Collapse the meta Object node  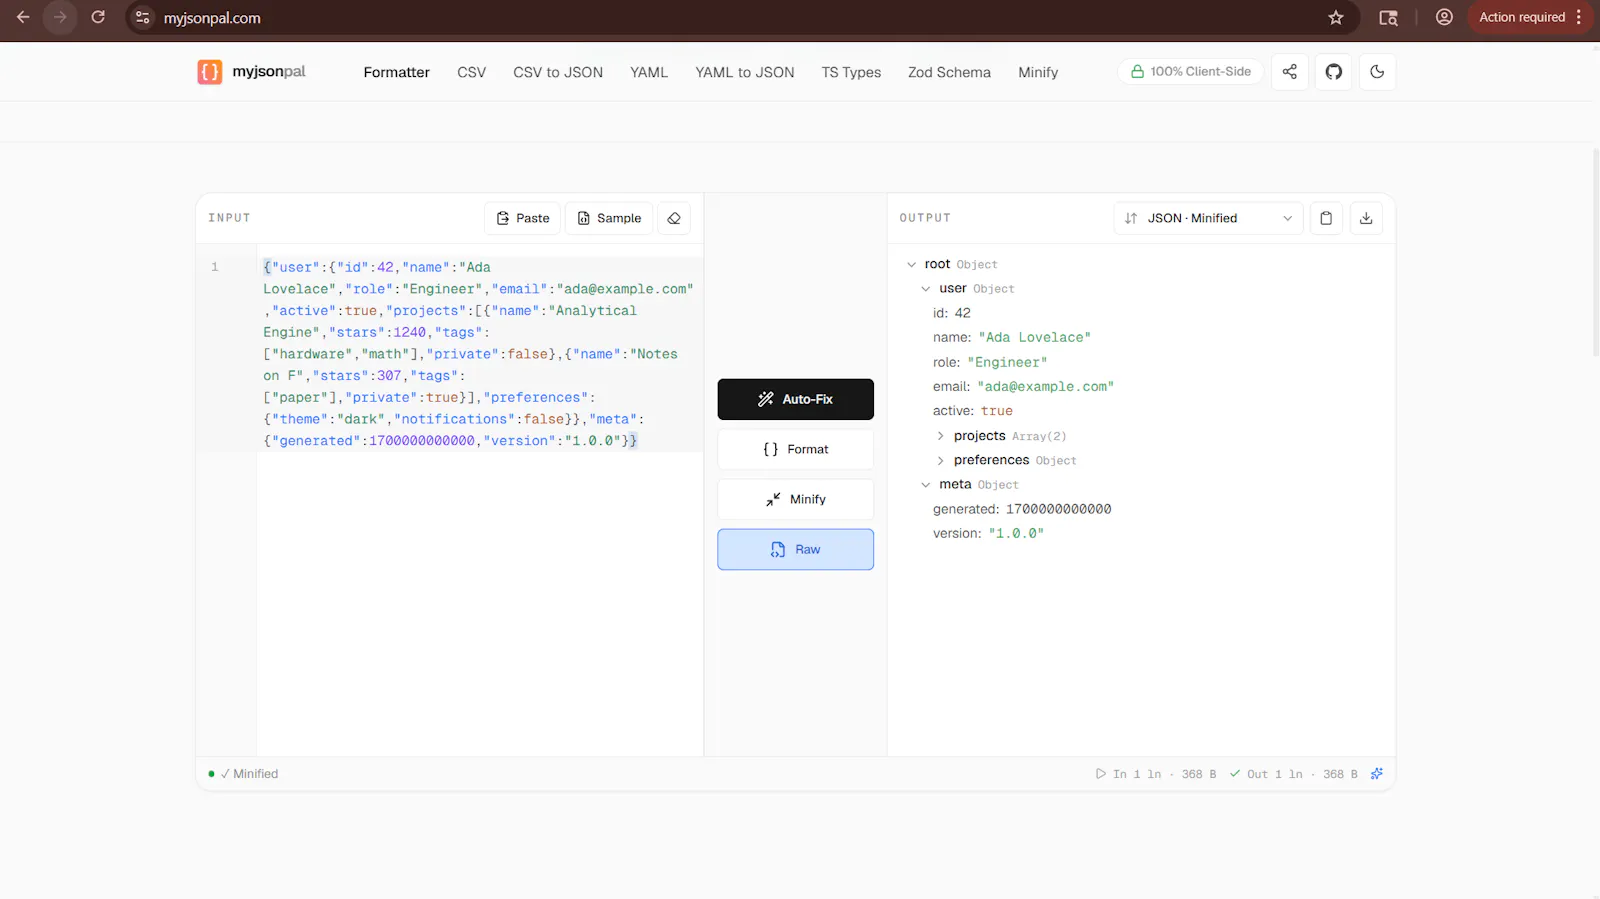click(926, 485)
